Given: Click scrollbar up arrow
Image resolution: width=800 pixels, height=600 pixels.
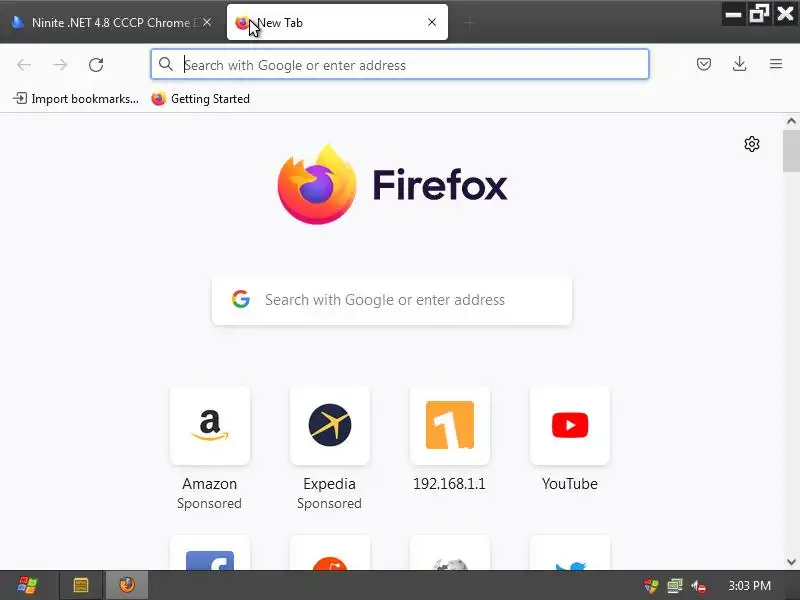Looking at the screenshot, I should click(791, 121).
